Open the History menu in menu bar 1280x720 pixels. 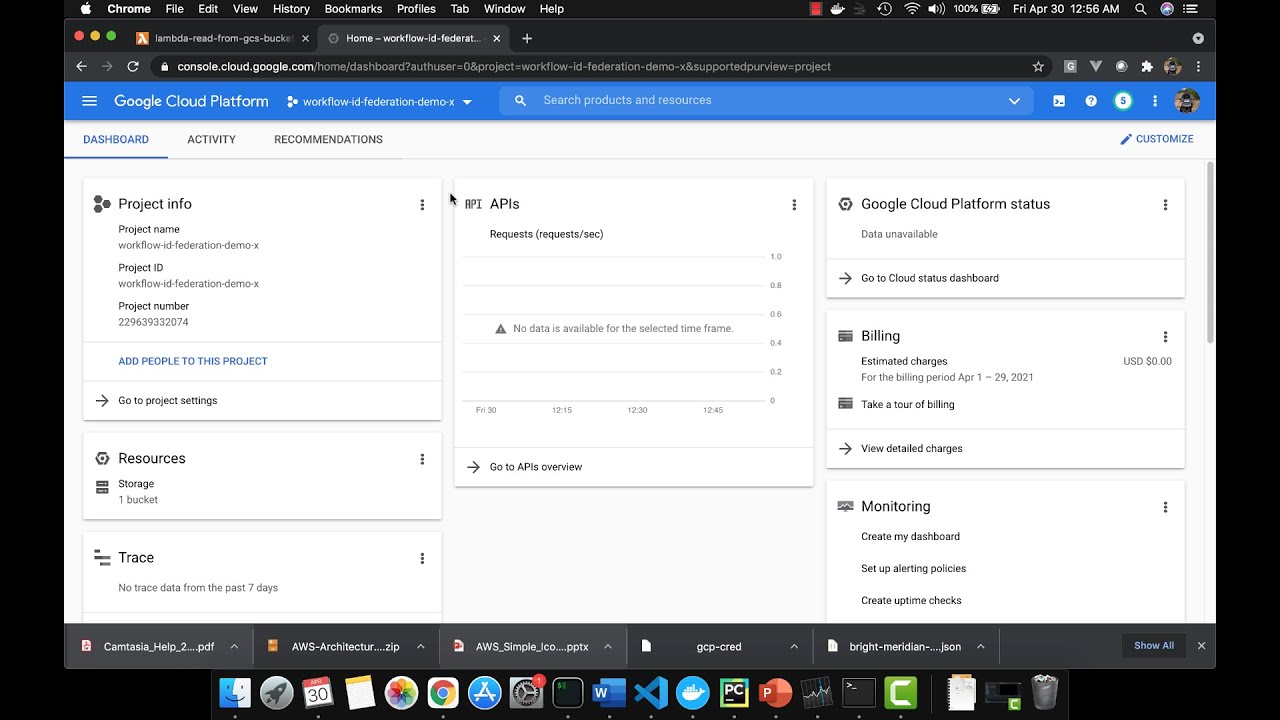click(291, 9)
